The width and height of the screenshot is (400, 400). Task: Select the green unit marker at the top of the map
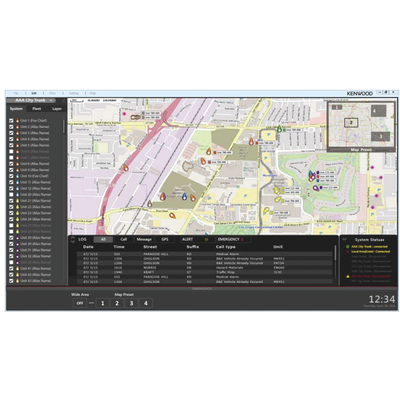(x=279, y=129)
